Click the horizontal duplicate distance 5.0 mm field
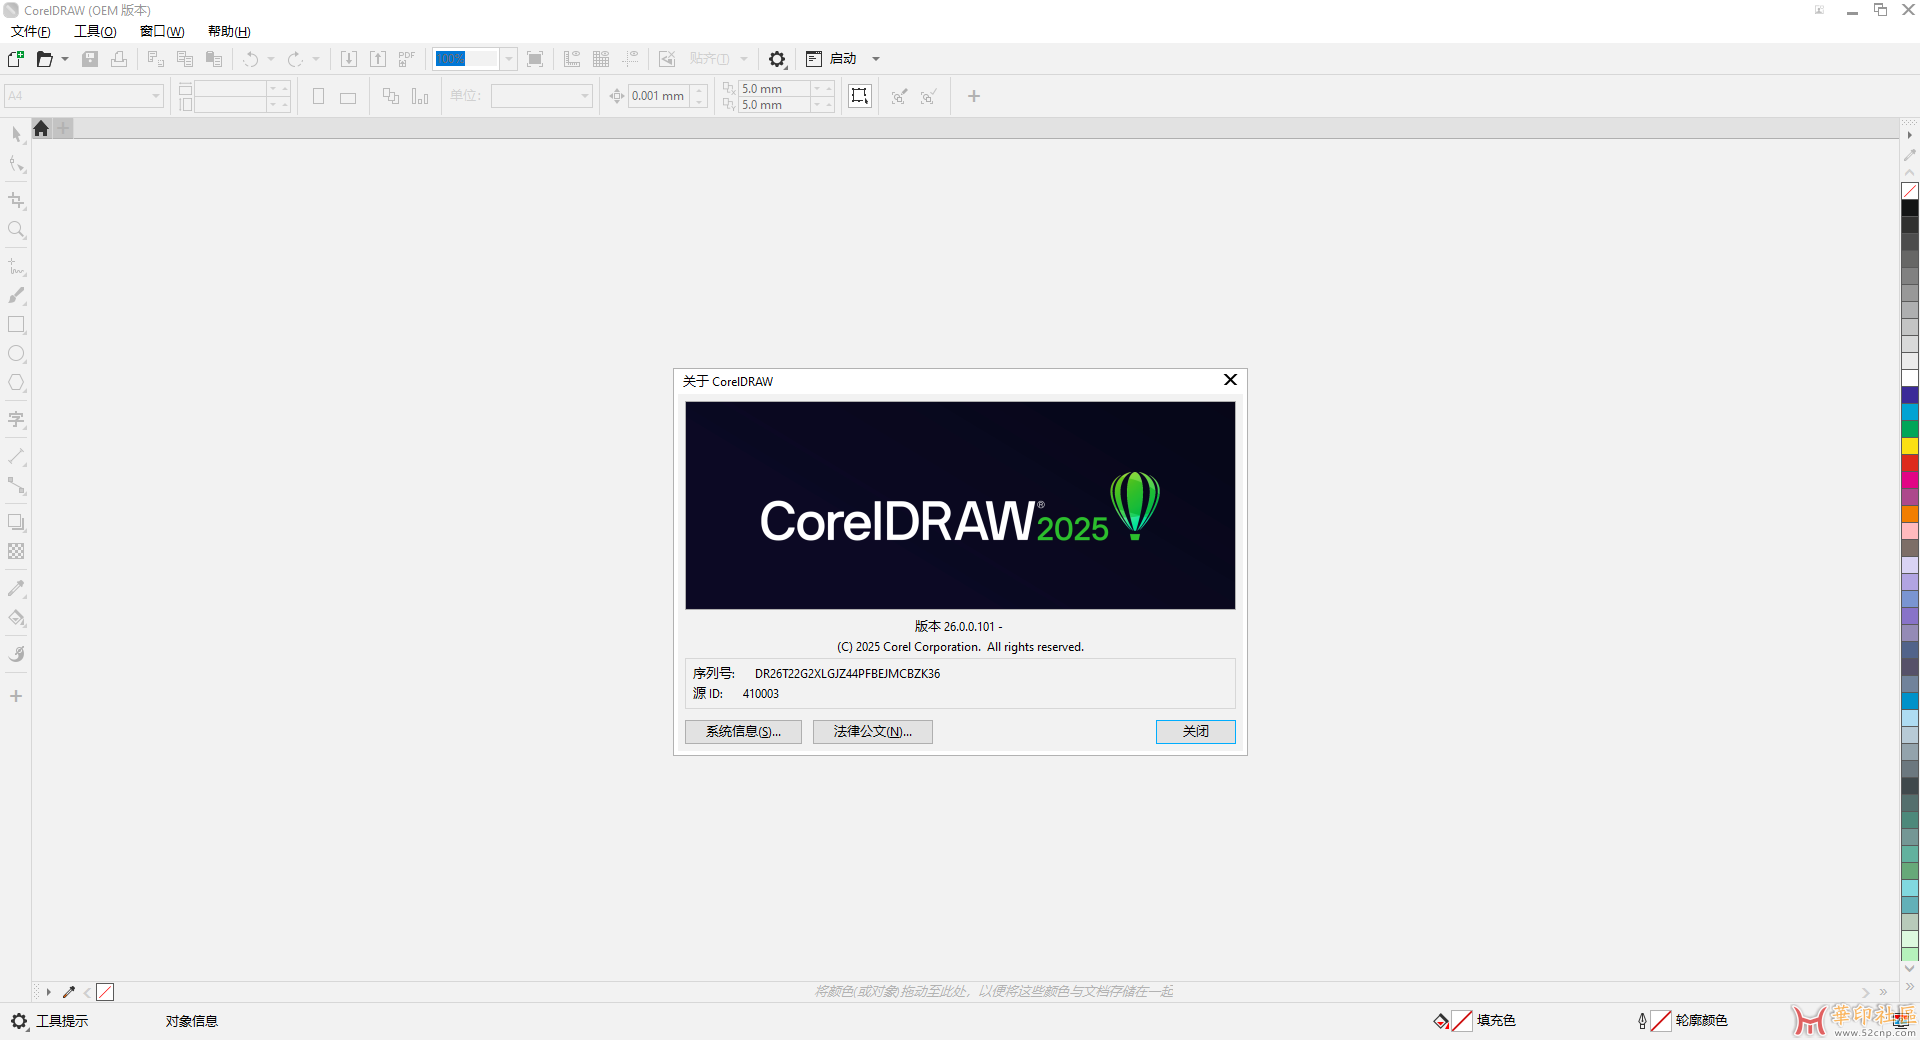 coord(773,89)
